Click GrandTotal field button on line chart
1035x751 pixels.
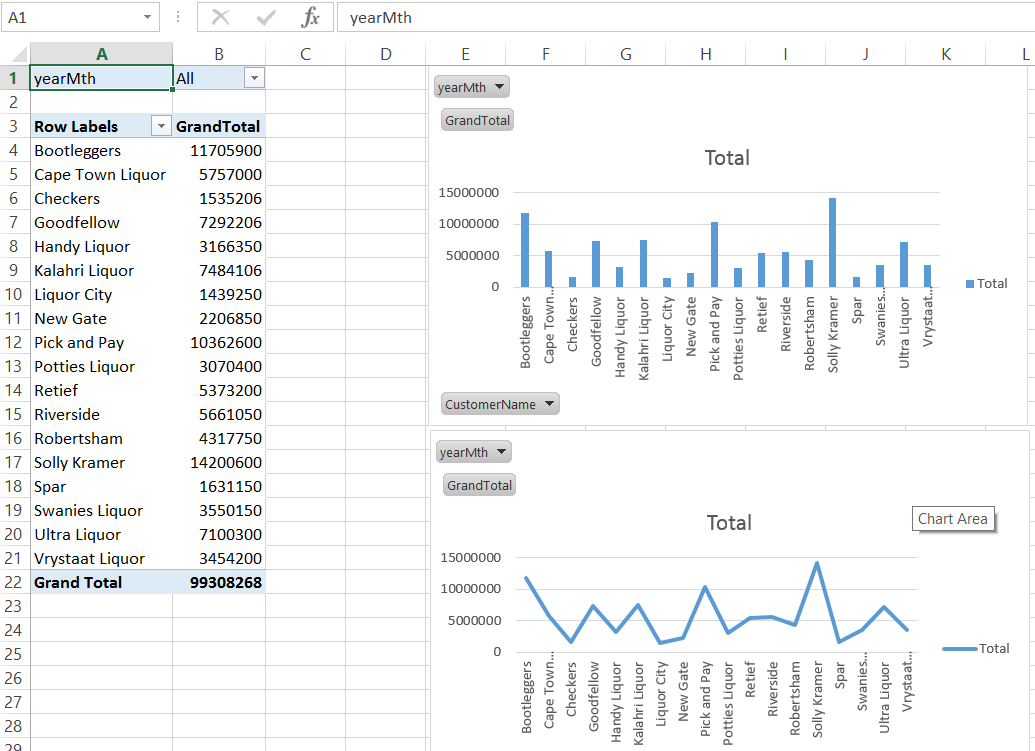(x=479, y=485)
